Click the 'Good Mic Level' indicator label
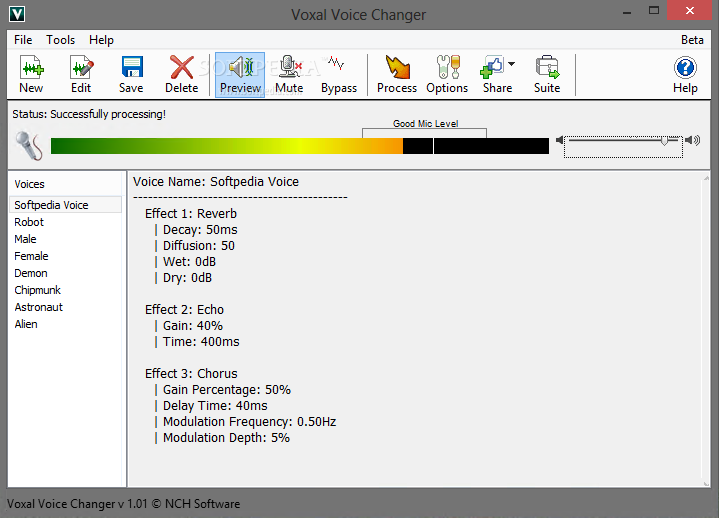Image resolution: width=719 pixels, height=518 pixels. [x=426, y=124]
